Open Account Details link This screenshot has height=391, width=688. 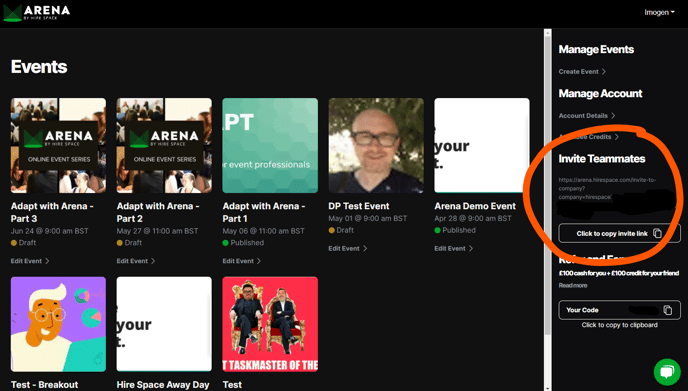[x=587, y=116]
